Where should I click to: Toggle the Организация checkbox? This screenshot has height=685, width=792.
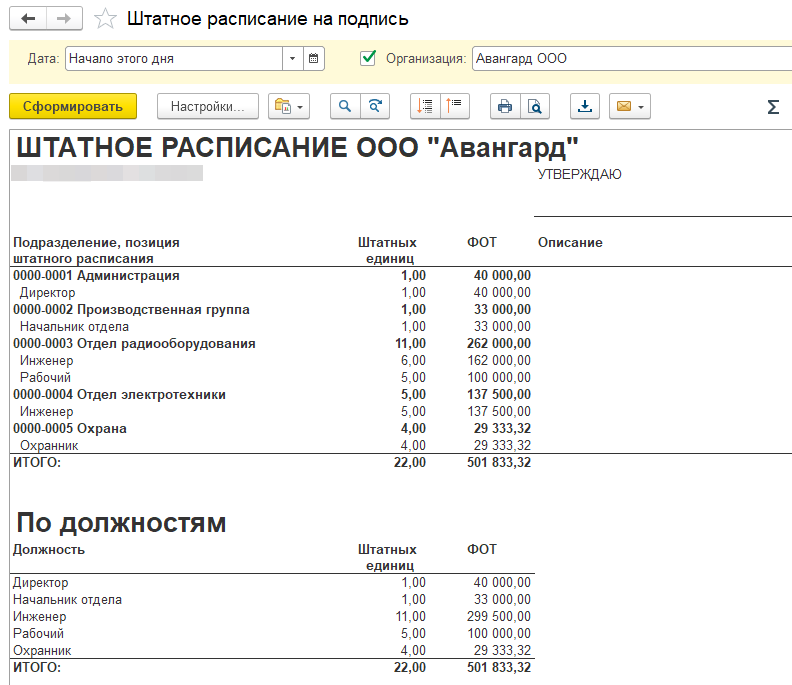368,58
